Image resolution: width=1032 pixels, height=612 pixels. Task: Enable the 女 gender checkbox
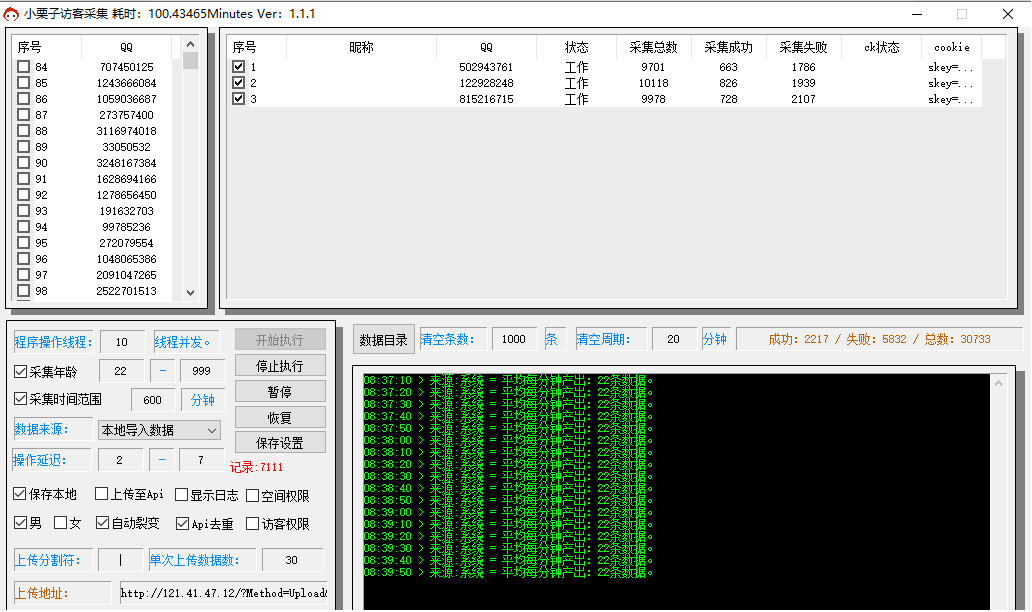[x=60, y=523]
